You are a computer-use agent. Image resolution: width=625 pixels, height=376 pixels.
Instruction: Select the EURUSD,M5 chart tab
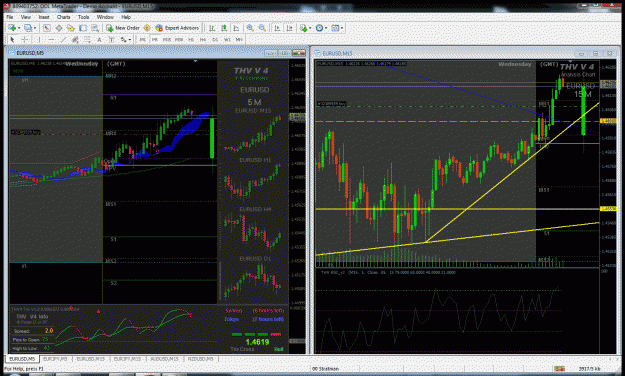pyautogui.click(x=22, y=359)
